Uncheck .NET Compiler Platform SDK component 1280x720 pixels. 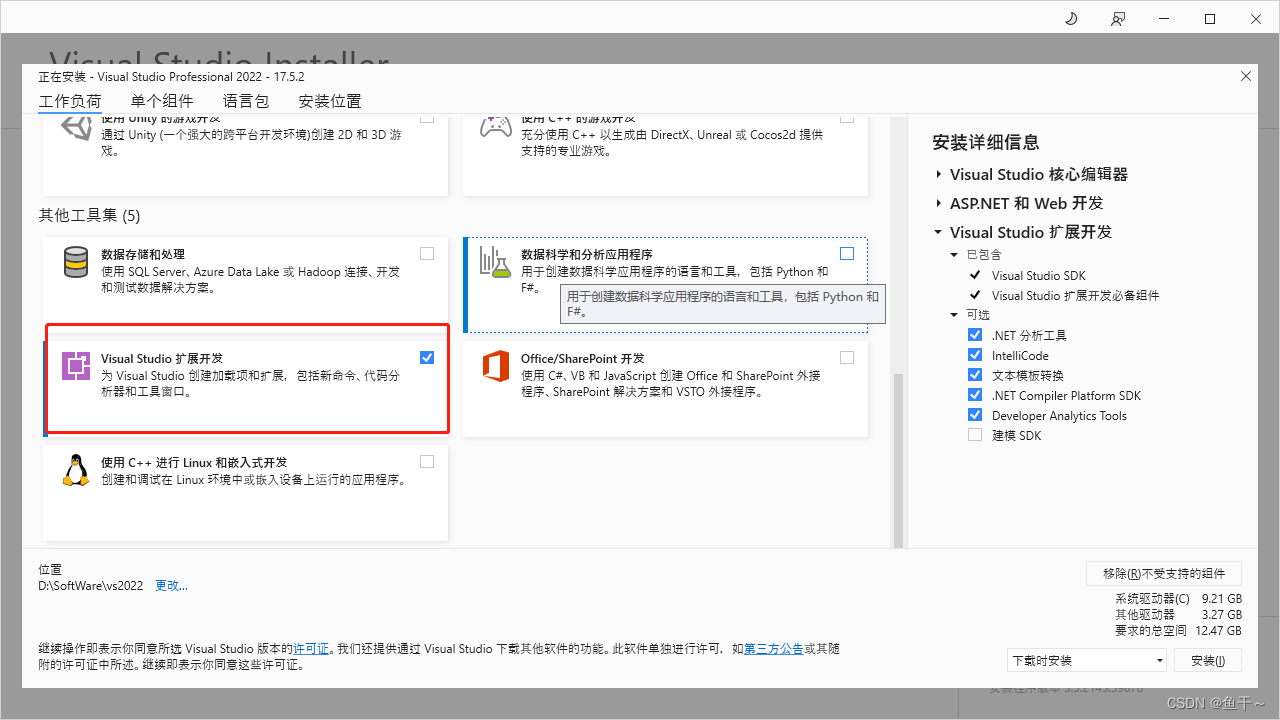[975, 395]
